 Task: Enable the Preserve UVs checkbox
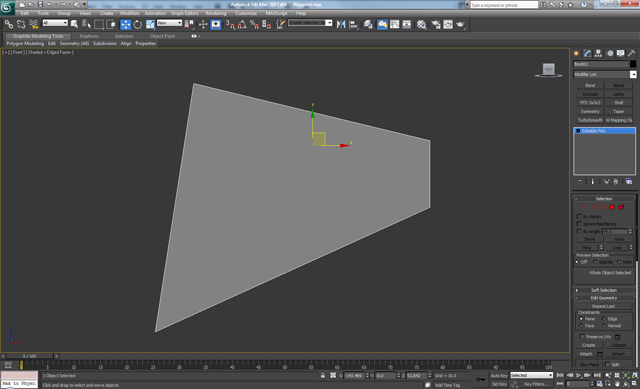(x=582, y=337)
